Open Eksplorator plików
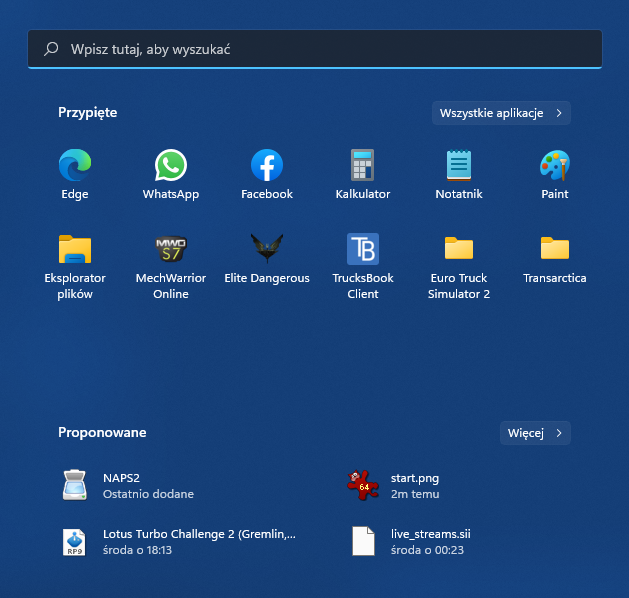Viewport: 629px width, 598px height. coord(75,249)
